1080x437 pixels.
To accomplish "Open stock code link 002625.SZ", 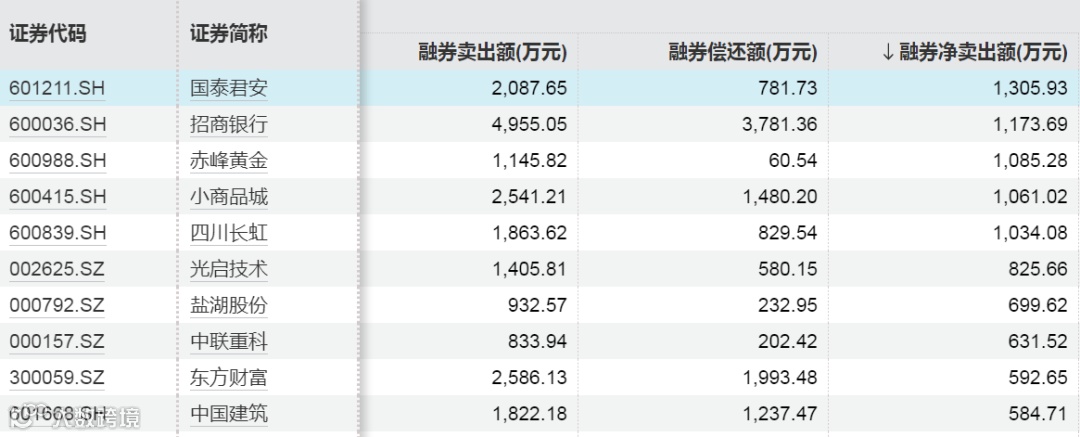I will (57, 269).
